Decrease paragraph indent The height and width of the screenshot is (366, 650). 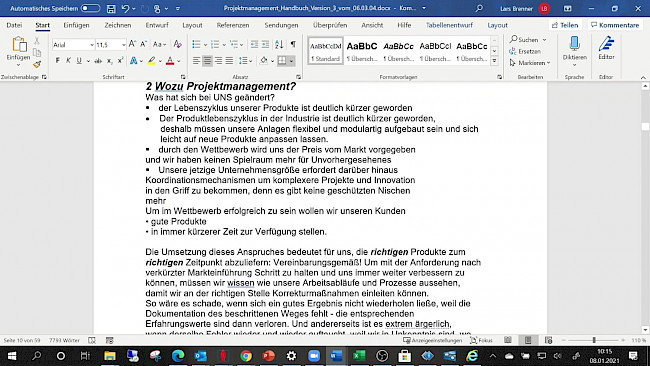coord(254,44)
